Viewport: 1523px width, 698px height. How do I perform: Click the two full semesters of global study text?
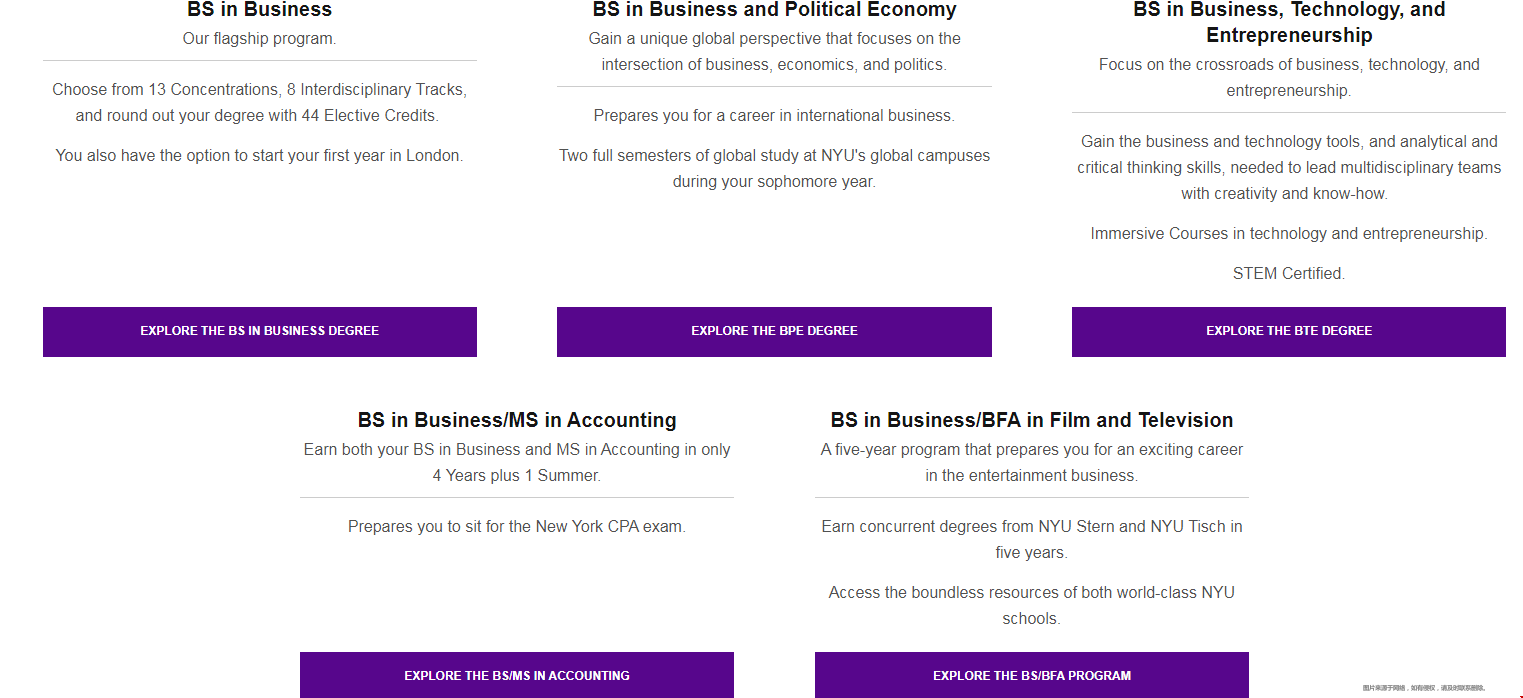pyautogui.click(x=774, y=168)
